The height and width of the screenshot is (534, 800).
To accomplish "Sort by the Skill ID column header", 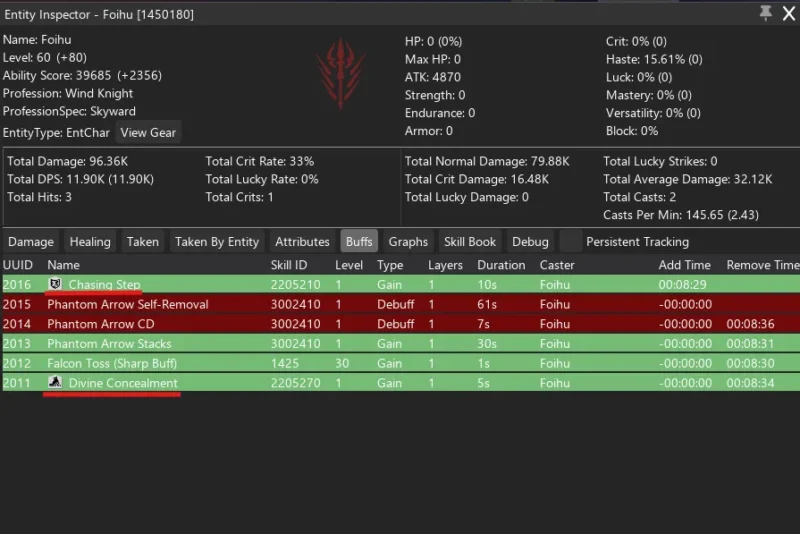I will click(x=289, y=265).
